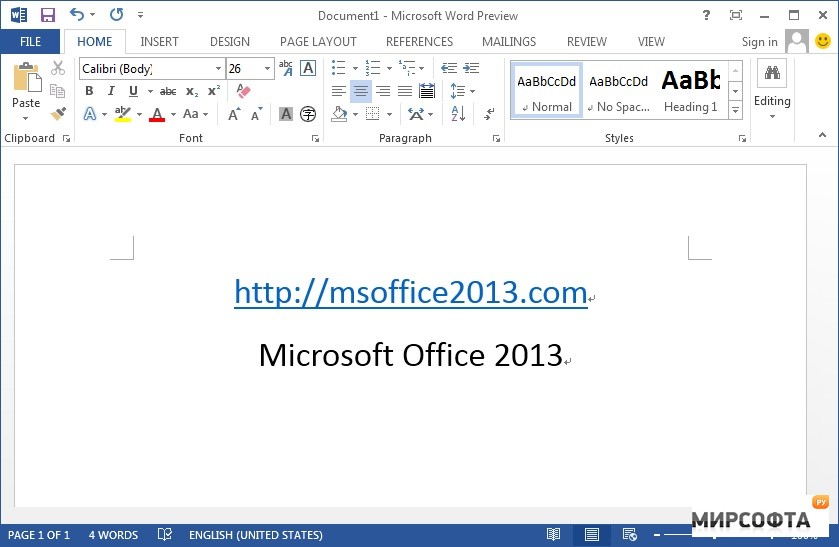The height and width of the screenshot is (547, 839).
Task: Open the FILE tab
Action: pyautogui.click(x=30, y=41)
